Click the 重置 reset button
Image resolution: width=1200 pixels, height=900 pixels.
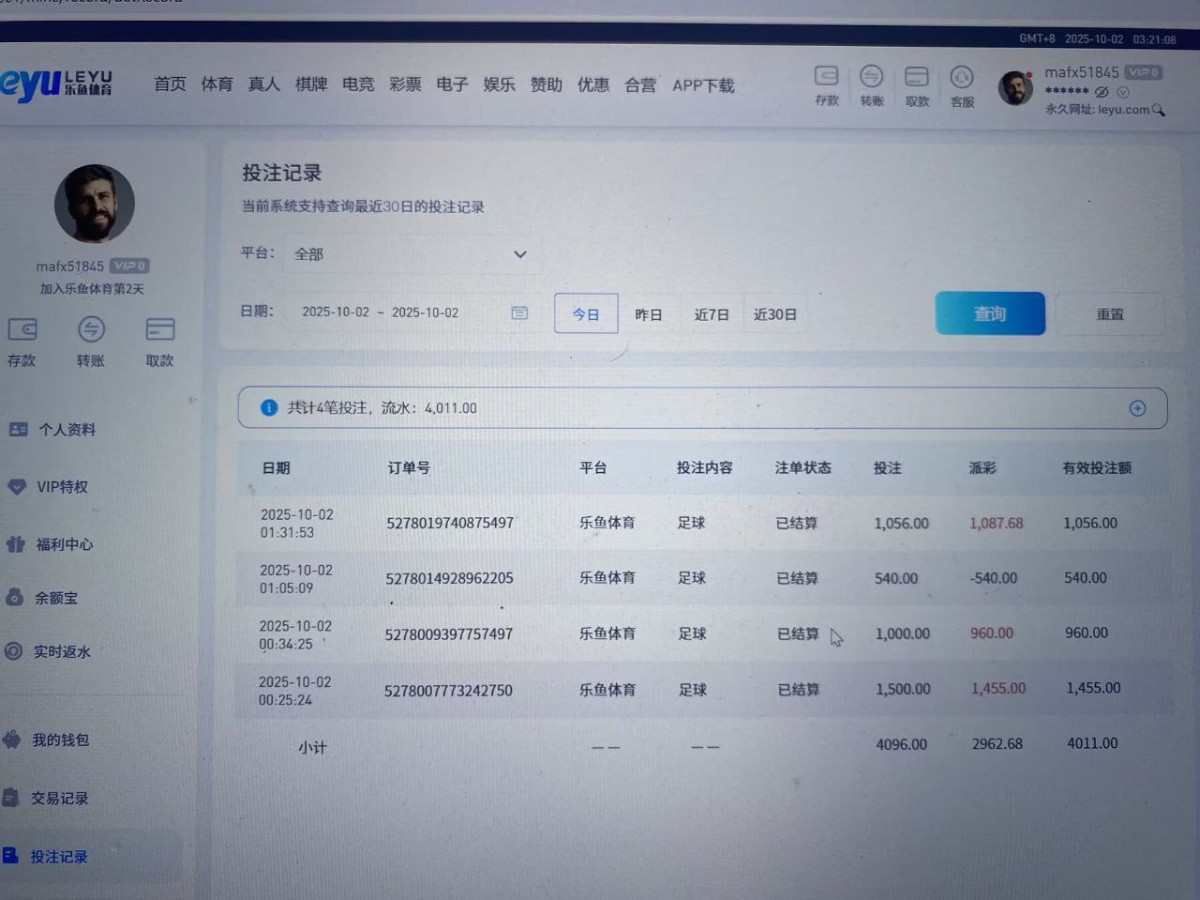(x=1110, y=313)
